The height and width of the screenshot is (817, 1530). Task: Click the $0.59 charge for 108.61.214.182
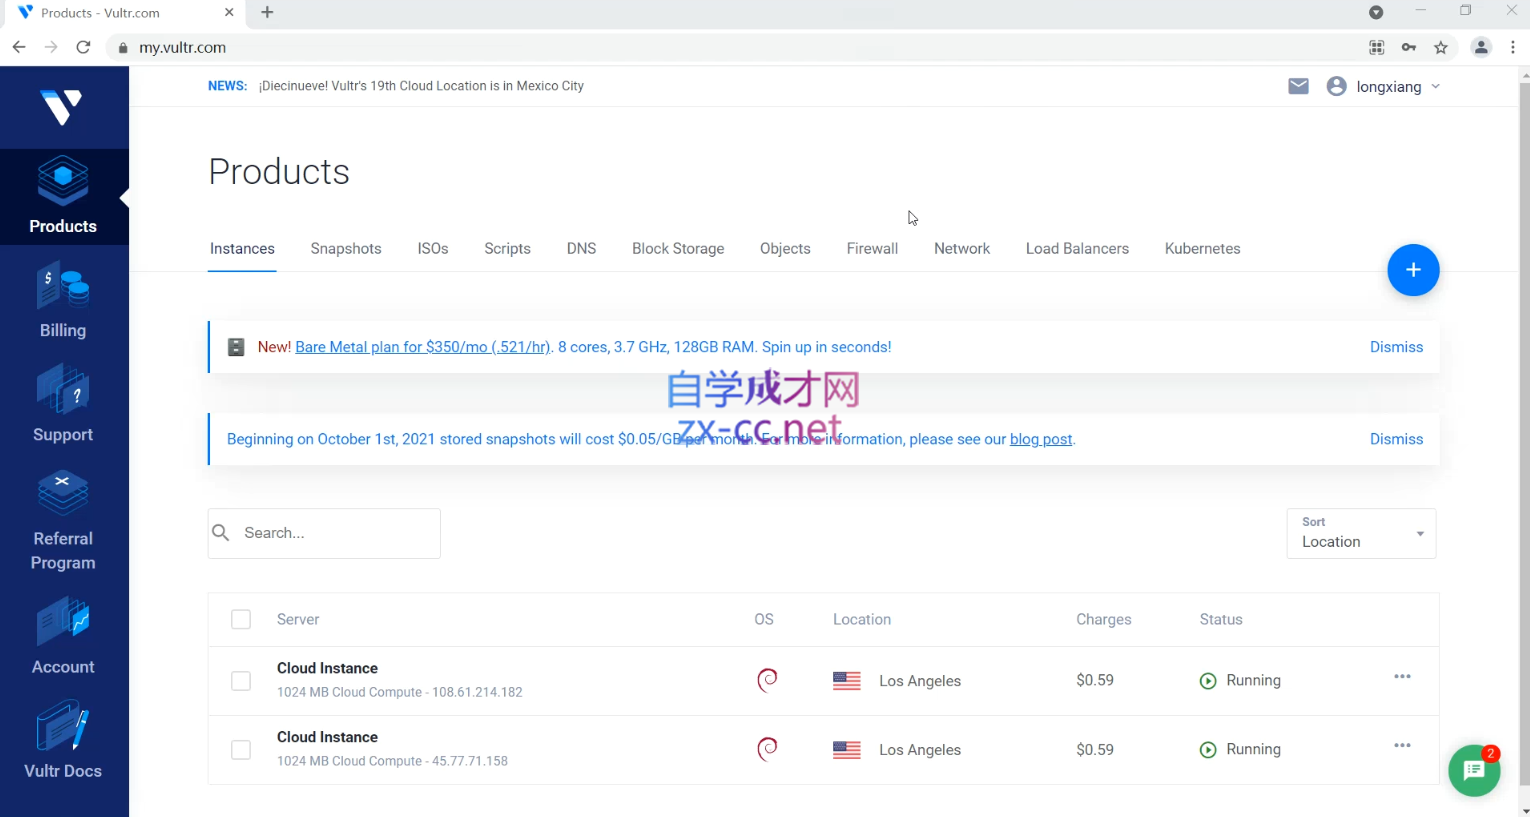coord(1095,680)
